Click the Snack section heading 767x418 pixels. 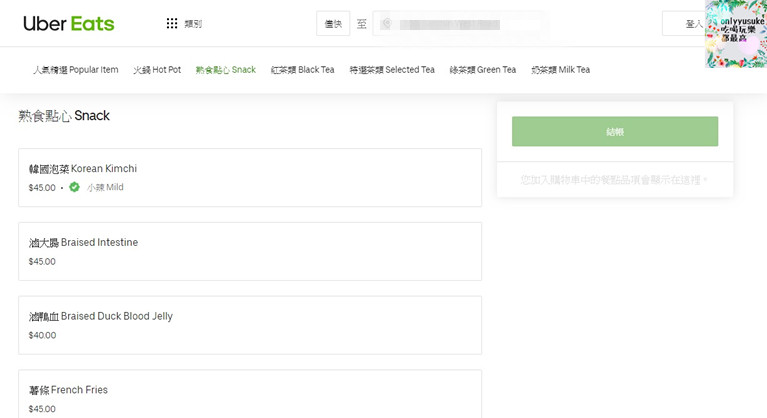(64, 116)
